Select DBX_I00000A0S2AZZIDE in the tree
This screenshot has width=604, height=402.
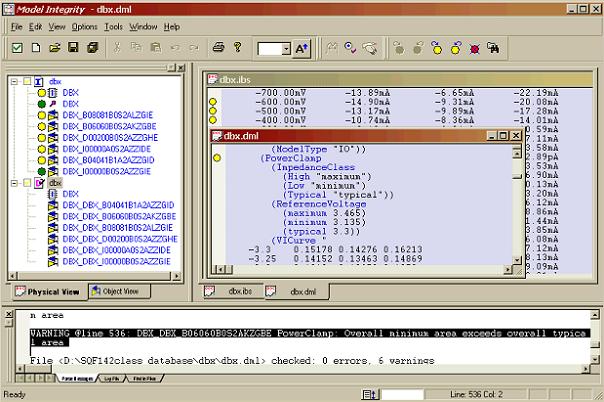coord(107,149)
